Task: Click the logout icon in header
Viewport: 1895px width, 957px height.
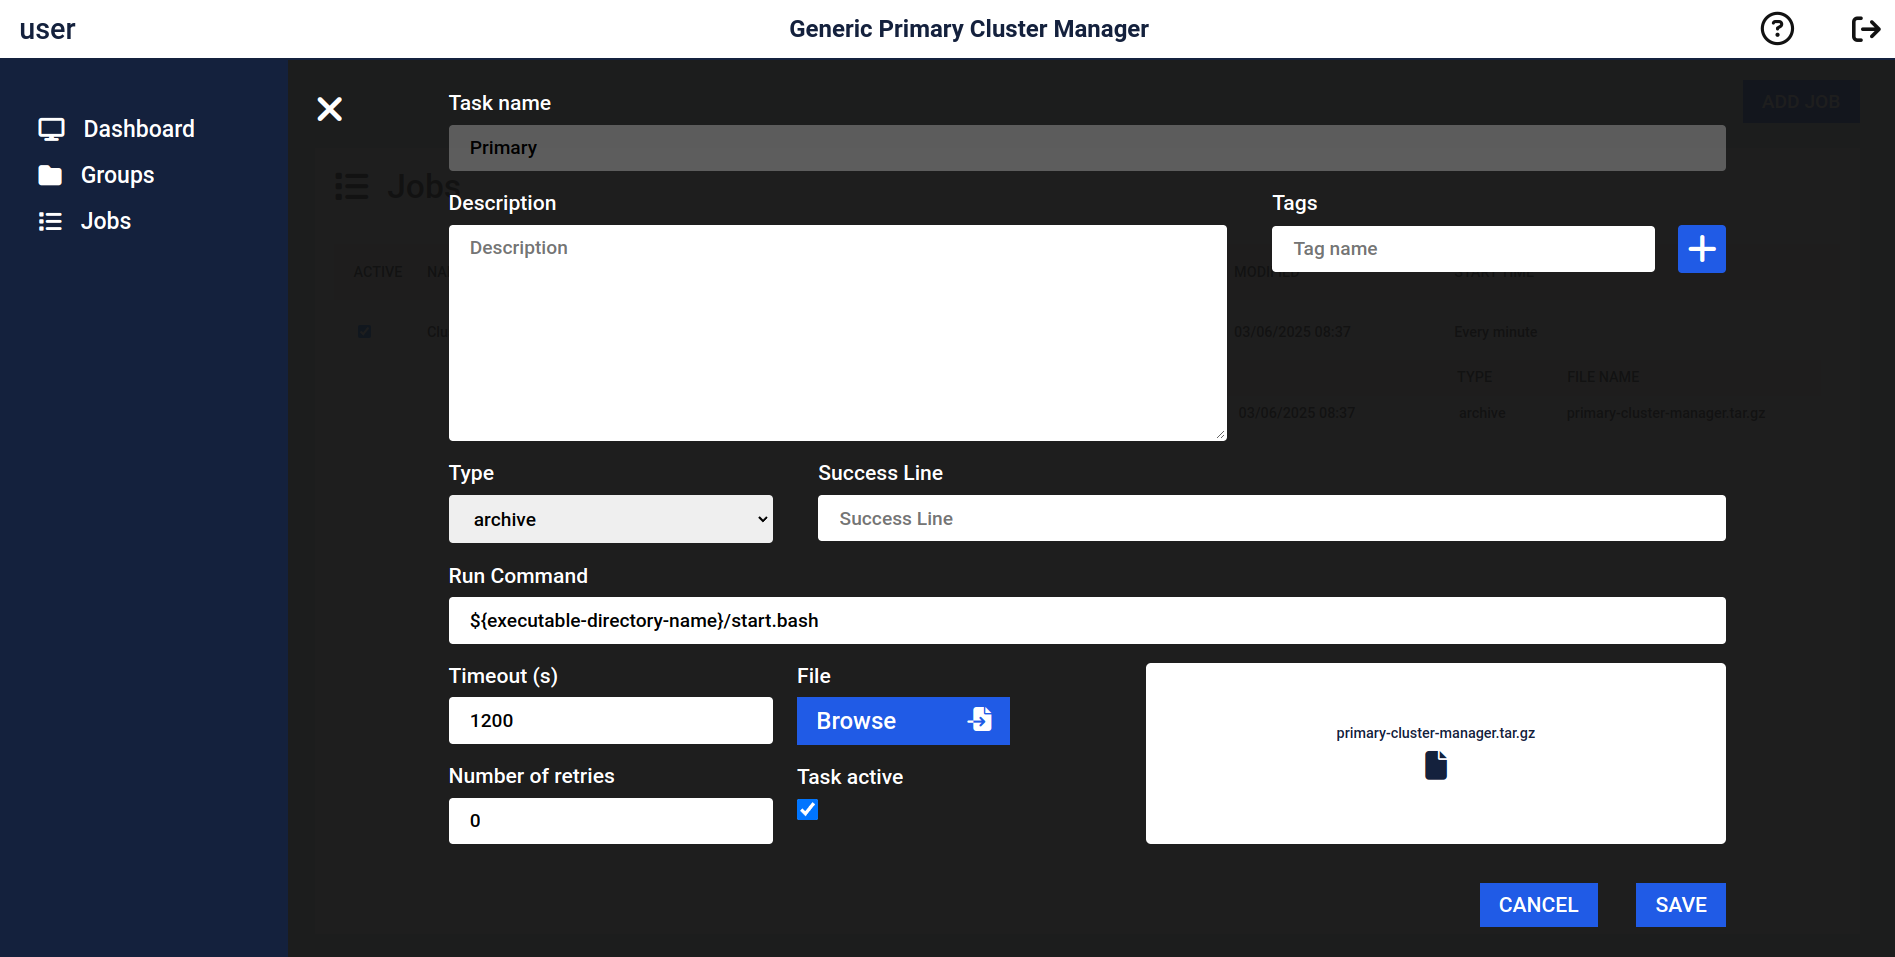Action: pos(1865,29)
